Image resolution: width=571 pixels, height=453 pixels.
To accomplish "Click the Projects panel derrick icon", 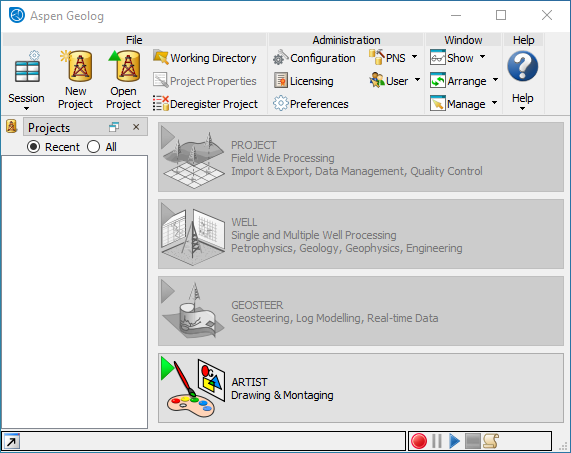I will point(12,127).
